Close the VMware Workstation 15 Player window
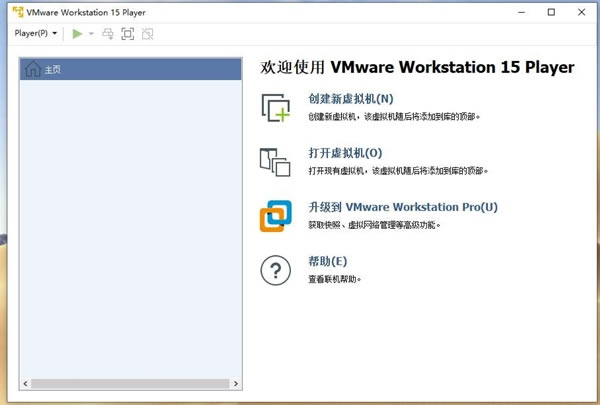This screenshot has height=405, width=600. pyautogui.click(x=581, y=12)
